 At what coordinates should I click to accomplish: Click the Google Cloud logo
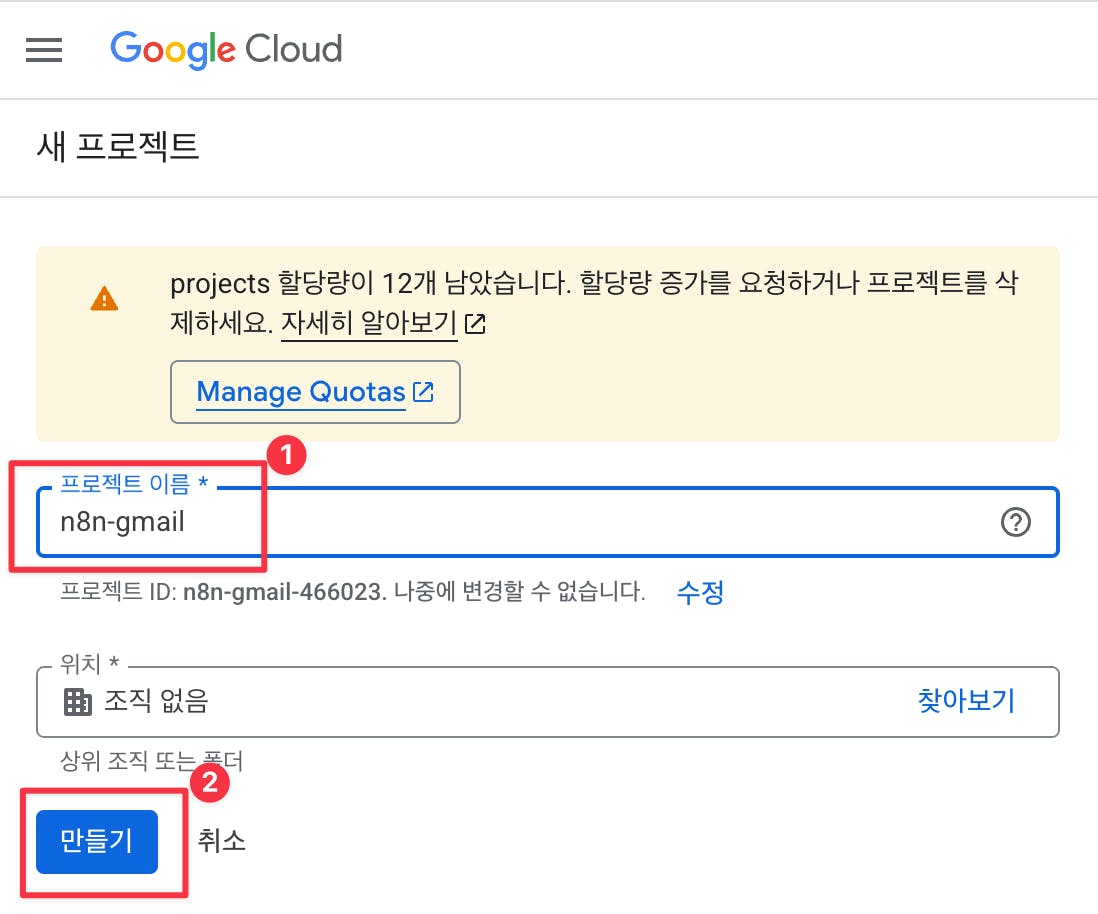(x=226, y=50)
